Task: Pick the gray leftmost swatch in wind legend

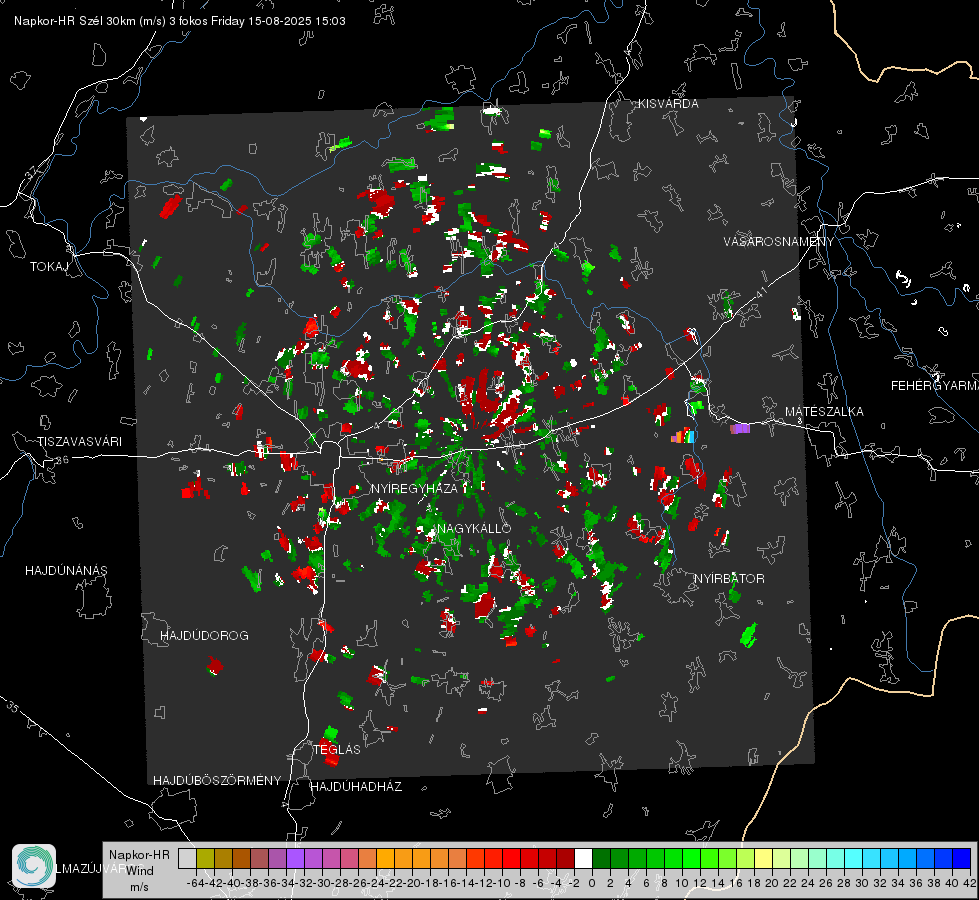Action: pyautogui.click(x=187, y=858)
